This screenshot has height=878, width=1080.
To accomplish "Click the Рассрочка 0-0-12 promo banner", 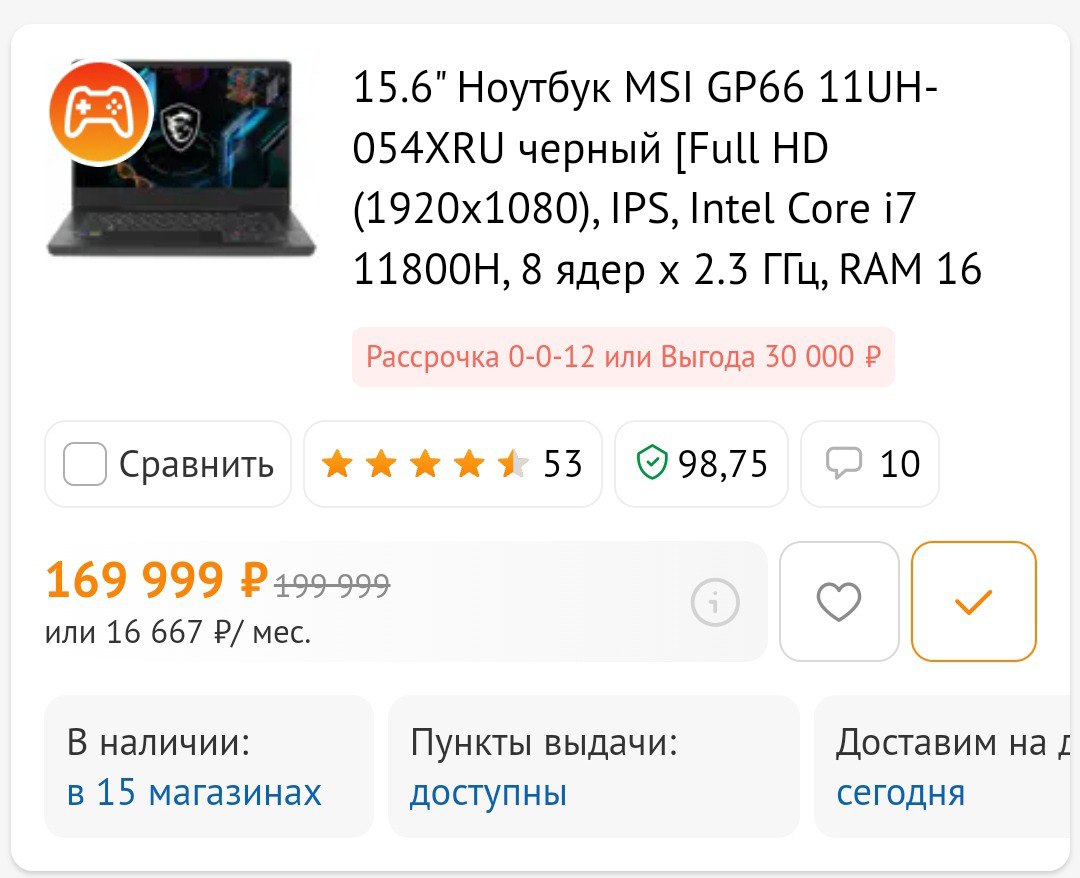I will tap(623, 357).
